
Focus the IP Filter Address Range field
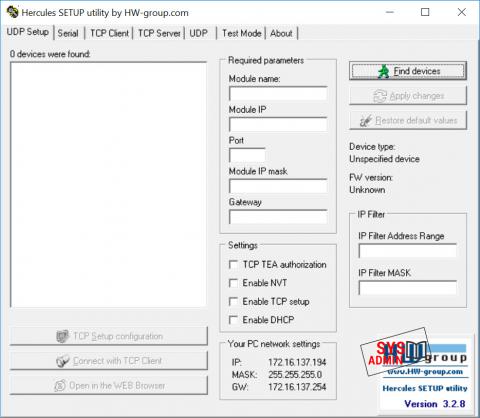(x=408, y=251)
